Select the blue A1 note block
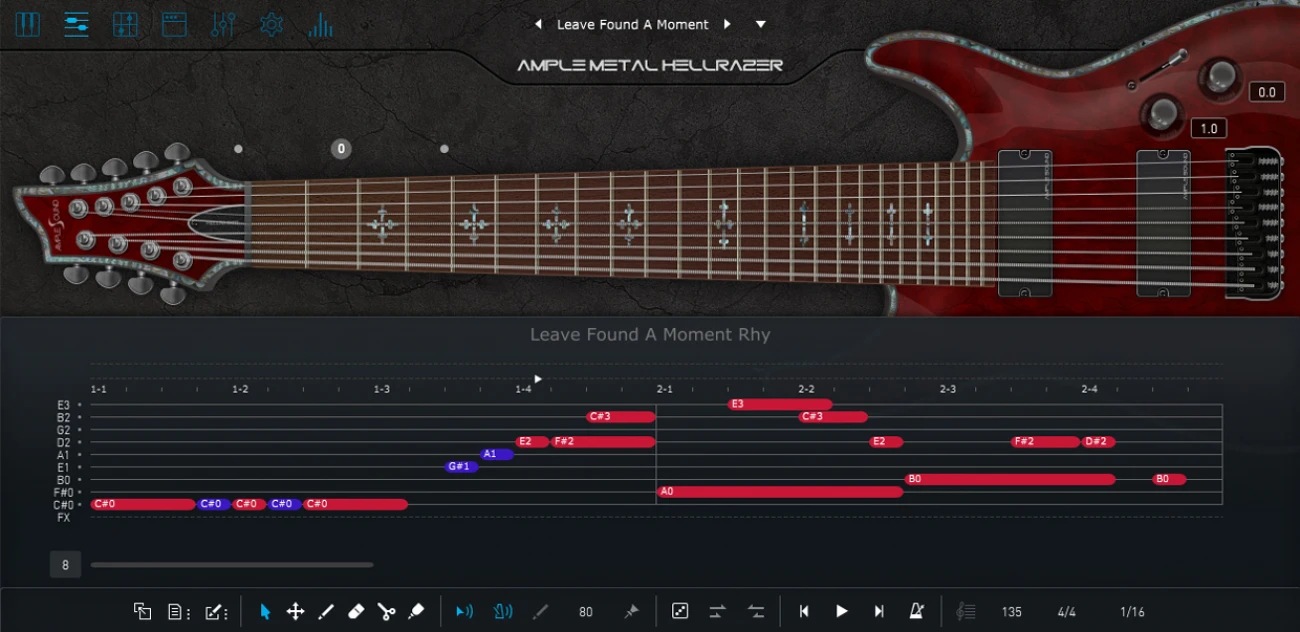 click(x=497, y=454)
